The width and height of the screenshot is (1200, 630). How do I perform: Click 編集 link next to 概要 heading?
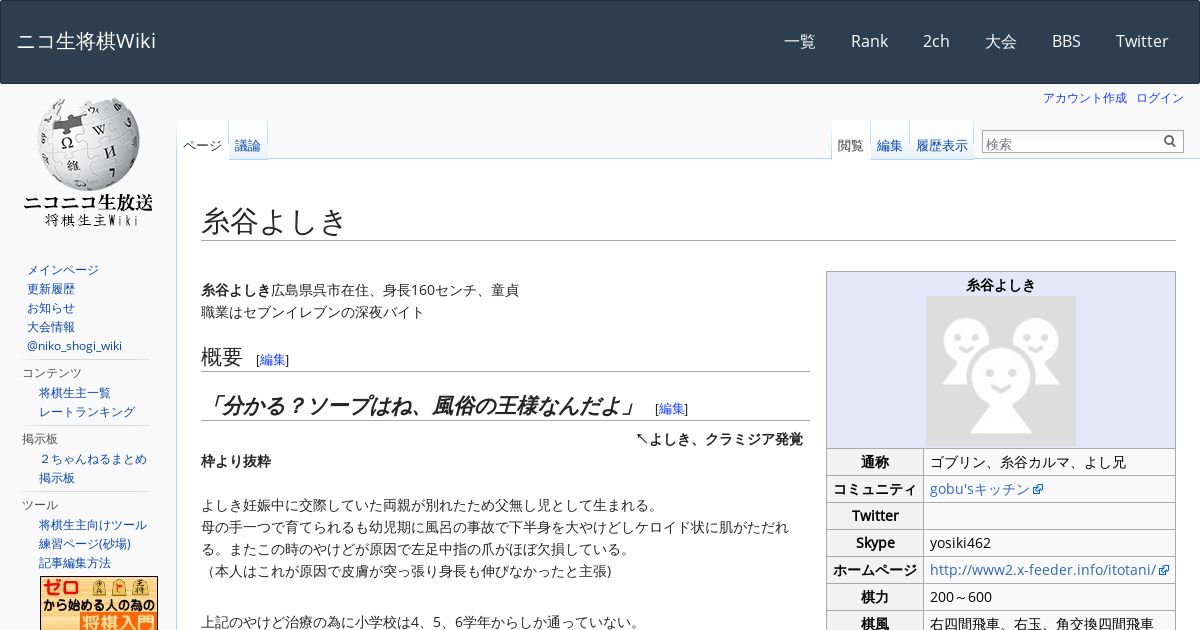[273, 360]
